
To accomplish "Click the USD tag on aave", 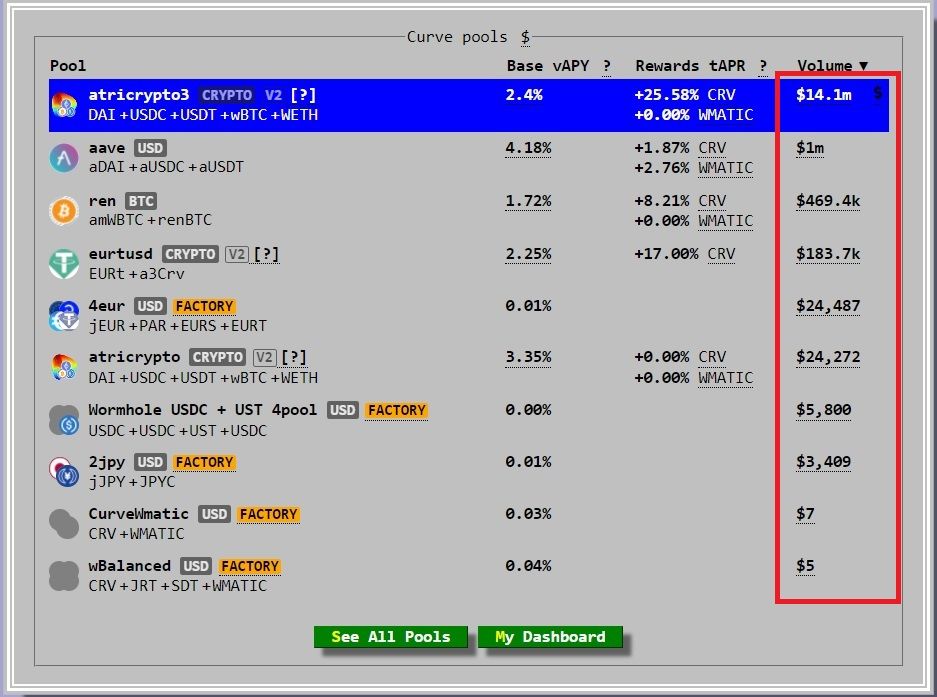I will 150,148.
